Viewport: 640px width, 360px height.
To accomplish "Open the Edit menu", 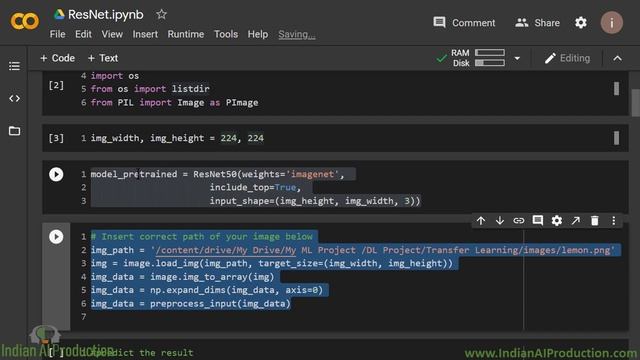I will [83, 34].
